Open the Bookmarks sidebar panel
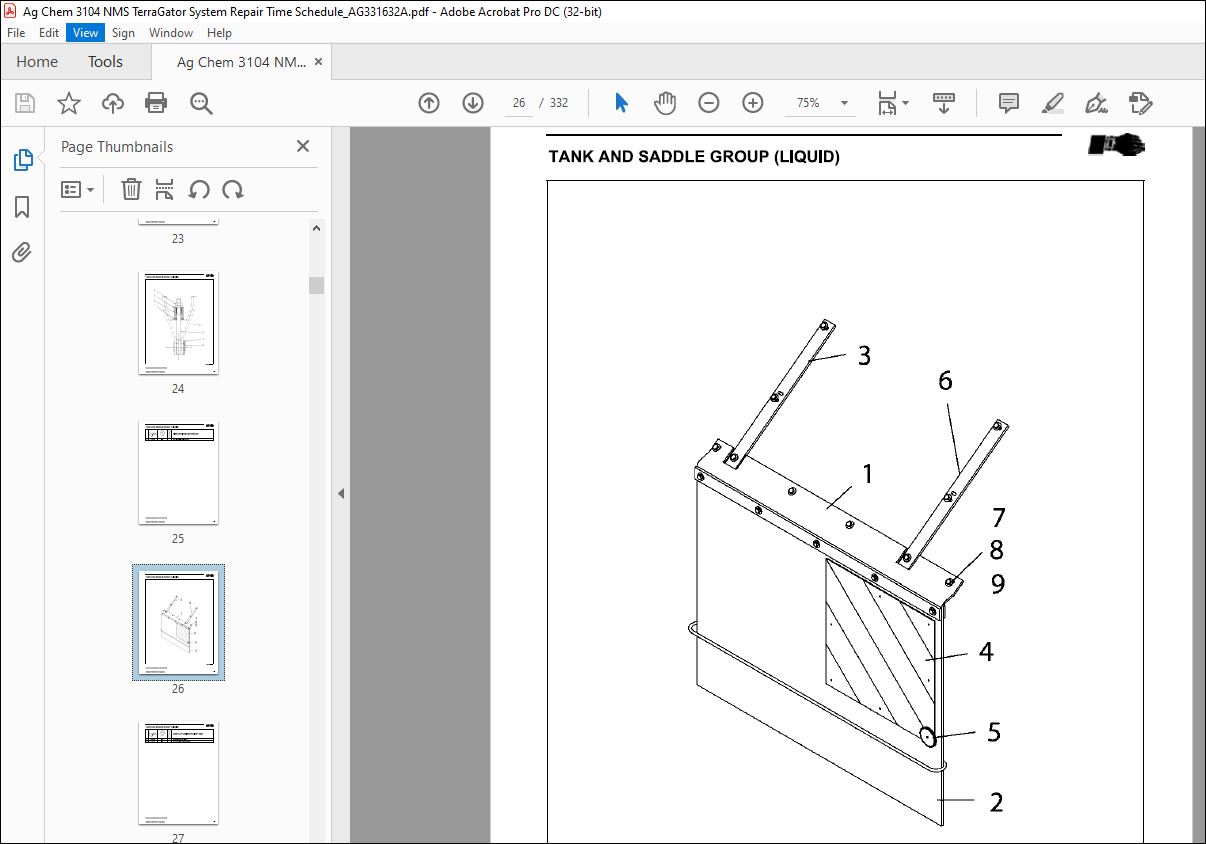 [22, 207]
